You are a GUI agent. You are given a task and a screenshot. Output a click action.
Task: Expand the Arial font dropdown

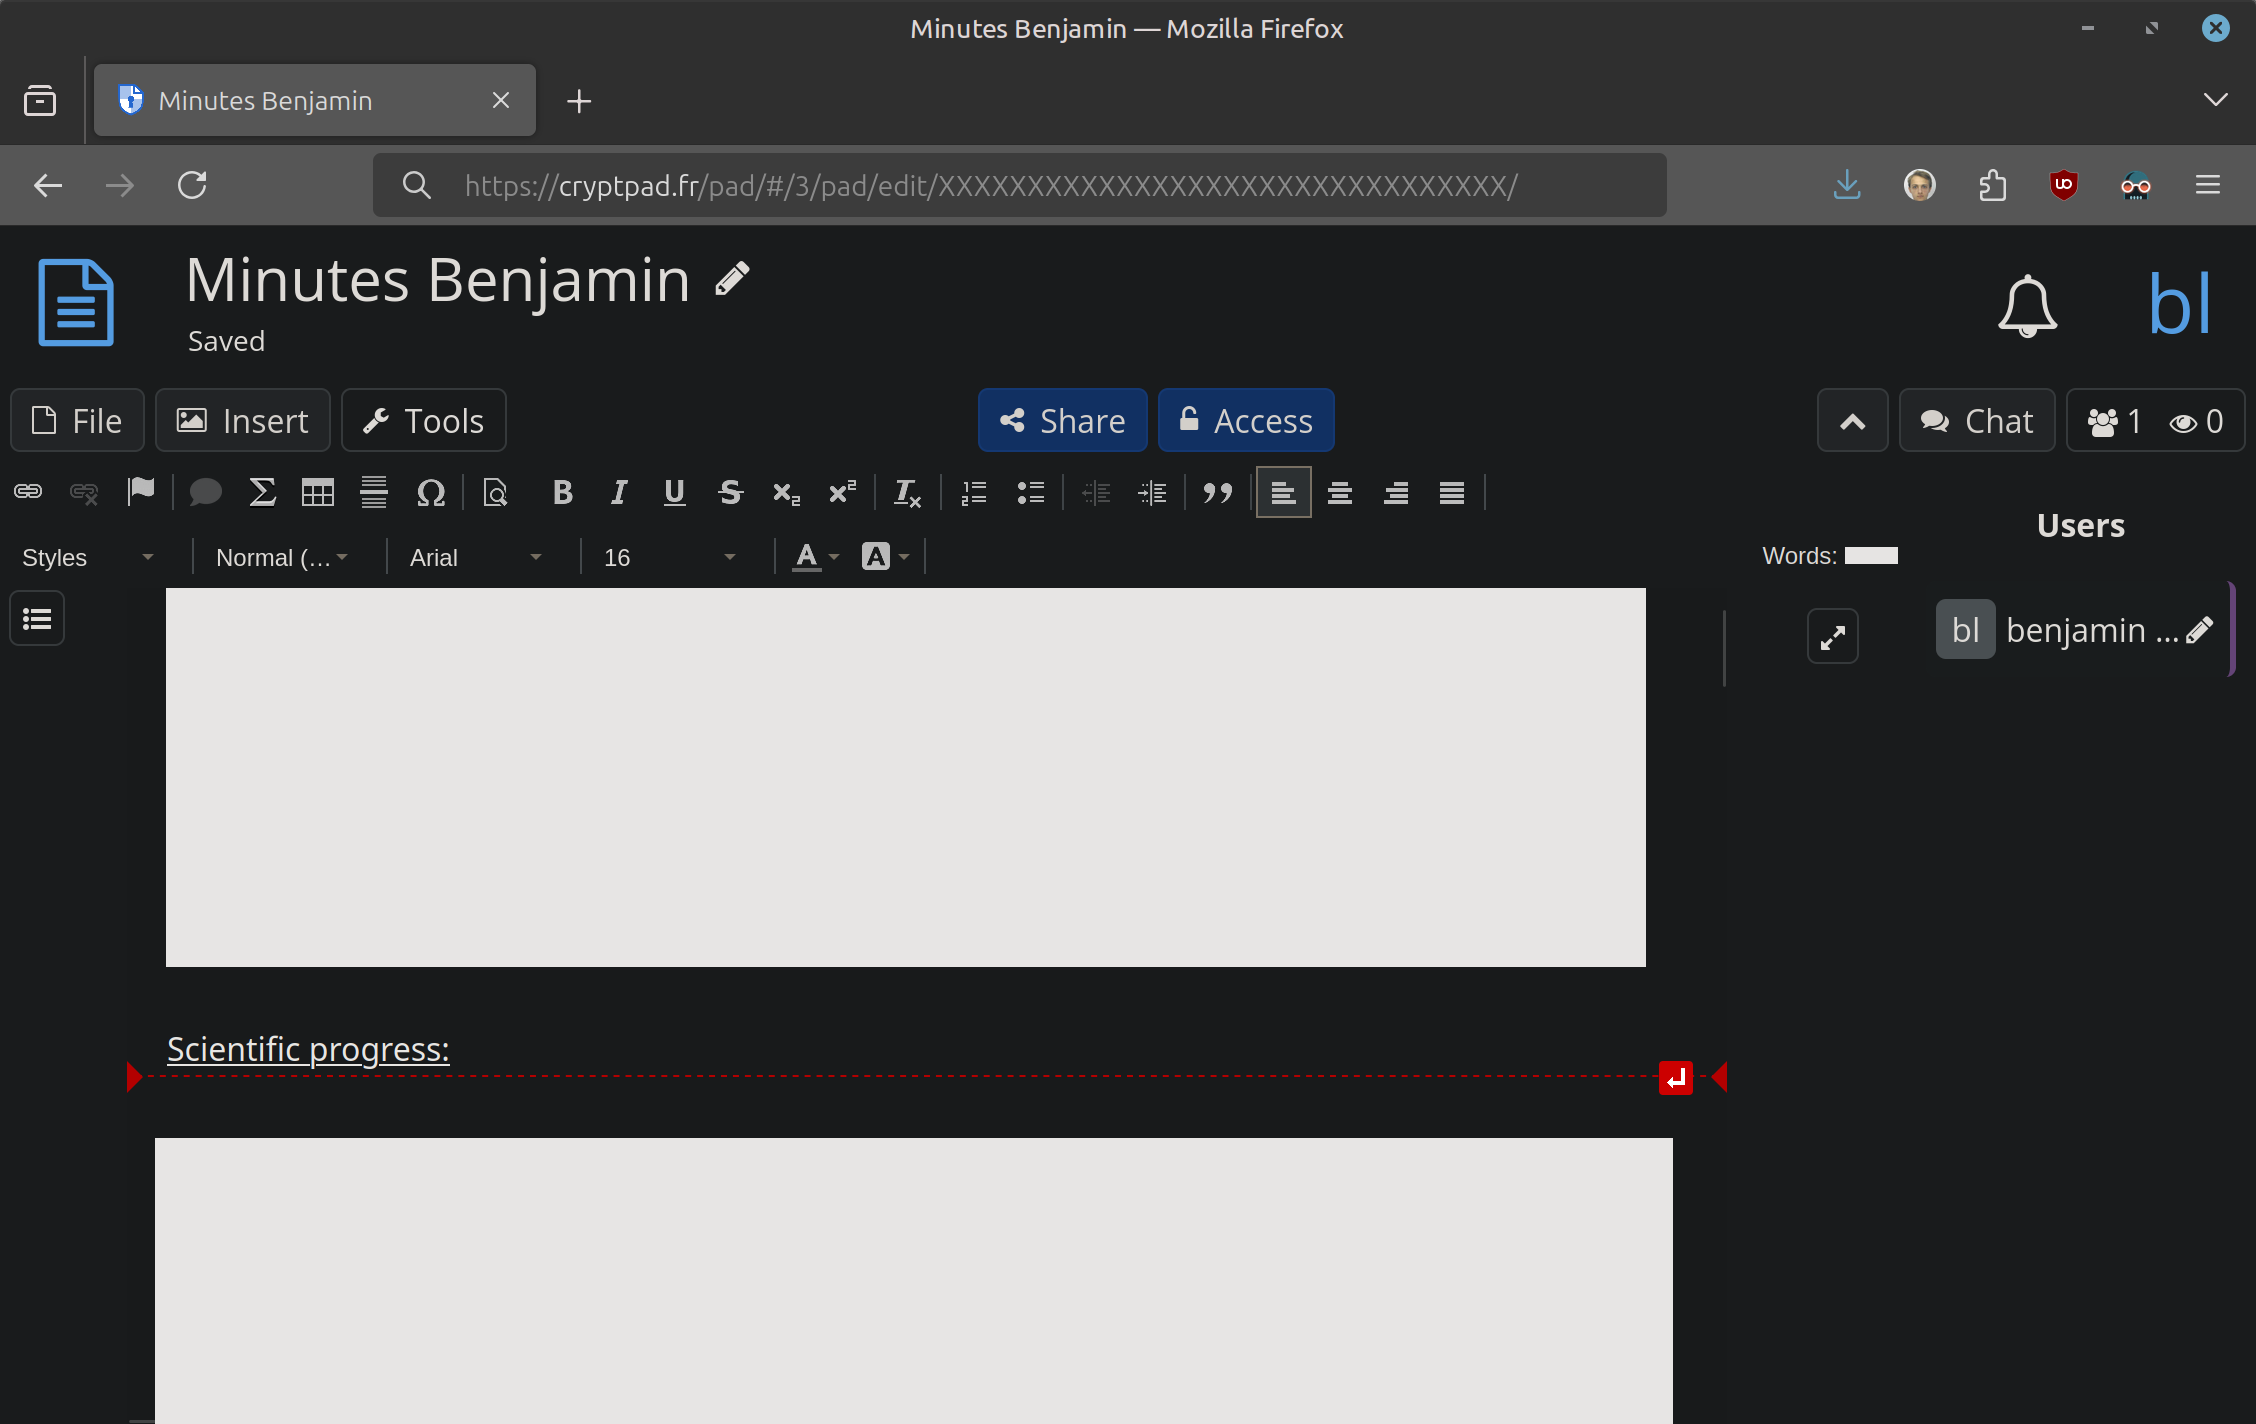tap(476, 558)
